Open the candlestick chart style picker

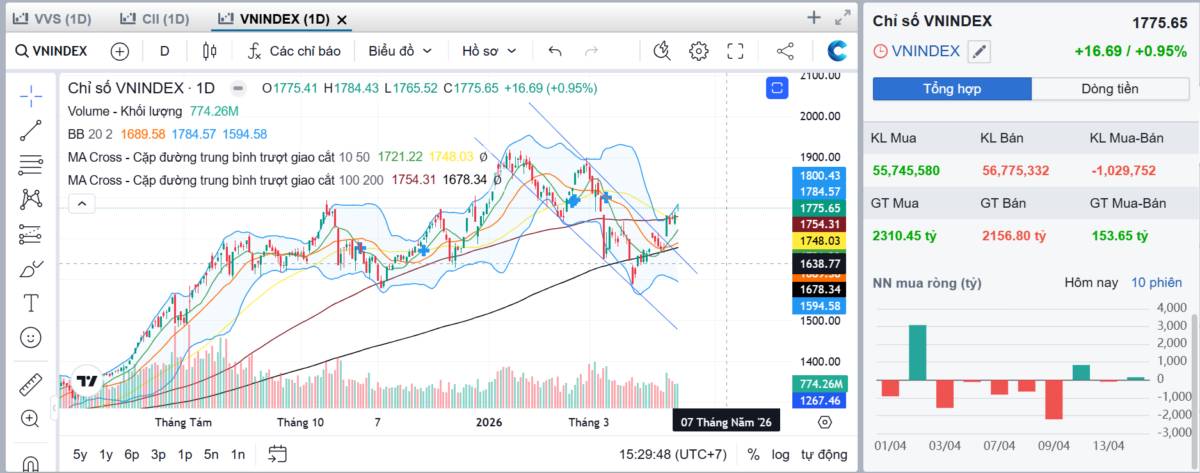point(209,51)
